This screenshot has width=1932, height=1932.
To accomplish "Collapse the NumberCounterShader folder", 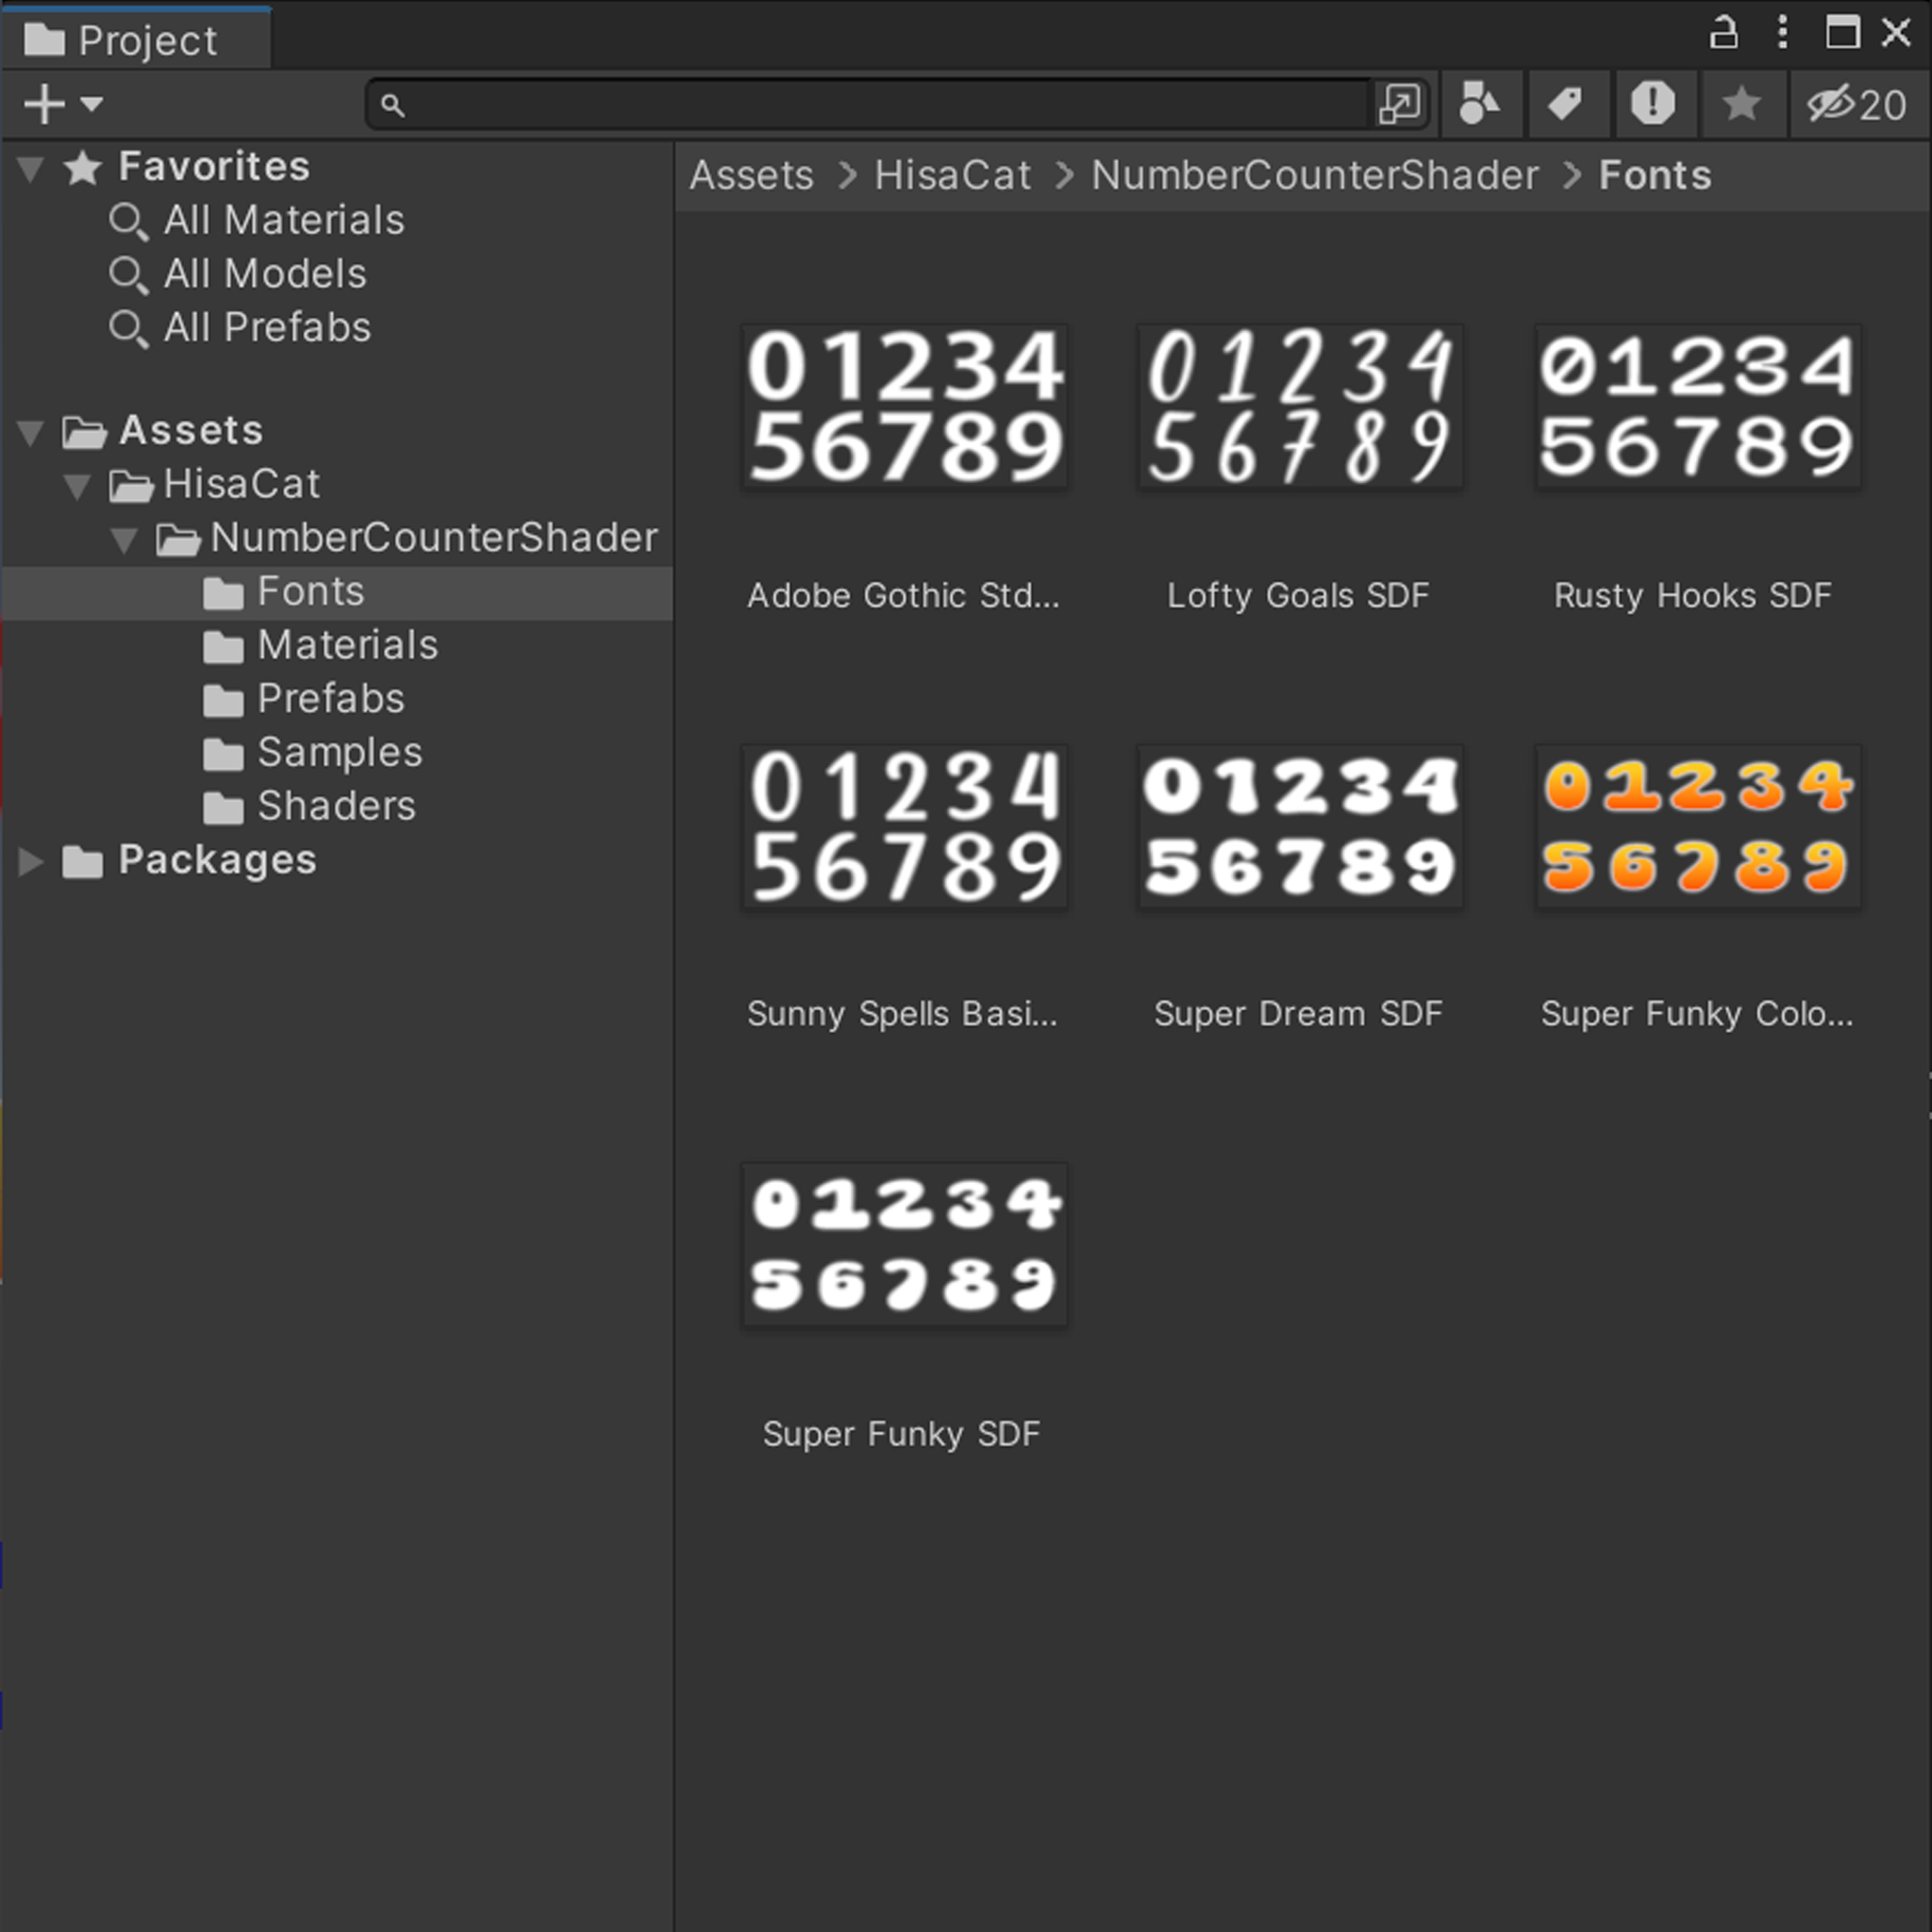I will click(126, 539).
